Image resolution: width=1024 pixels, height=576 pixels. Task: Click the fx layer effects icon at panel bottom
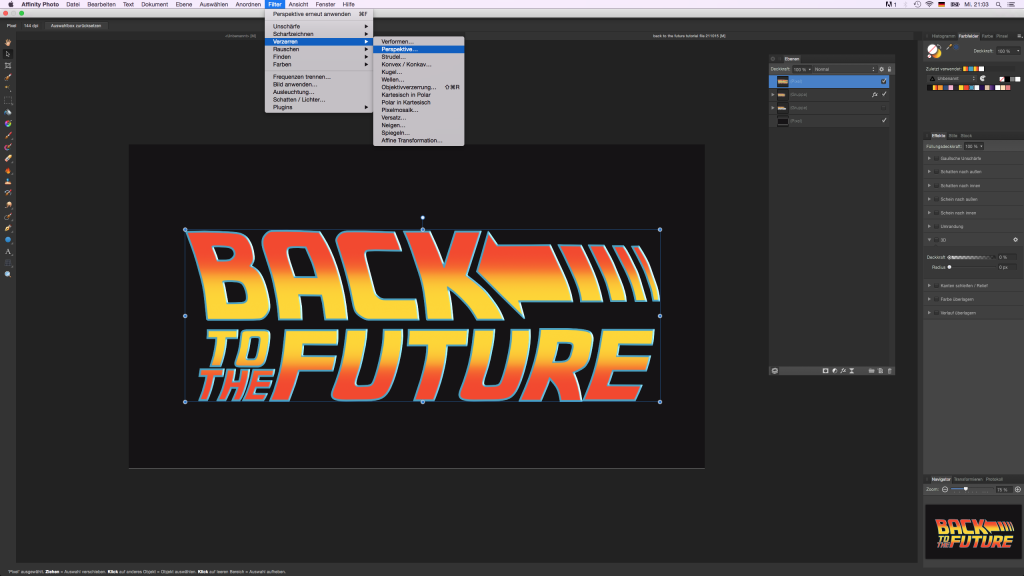(x=843, y=371)
